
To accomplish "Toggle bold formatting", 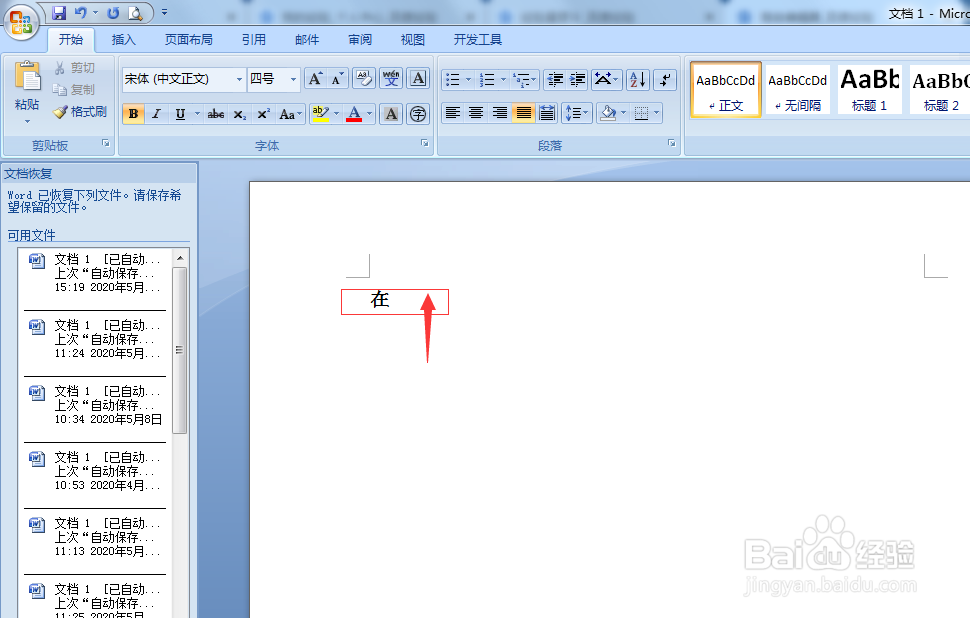I will (133, 114).
